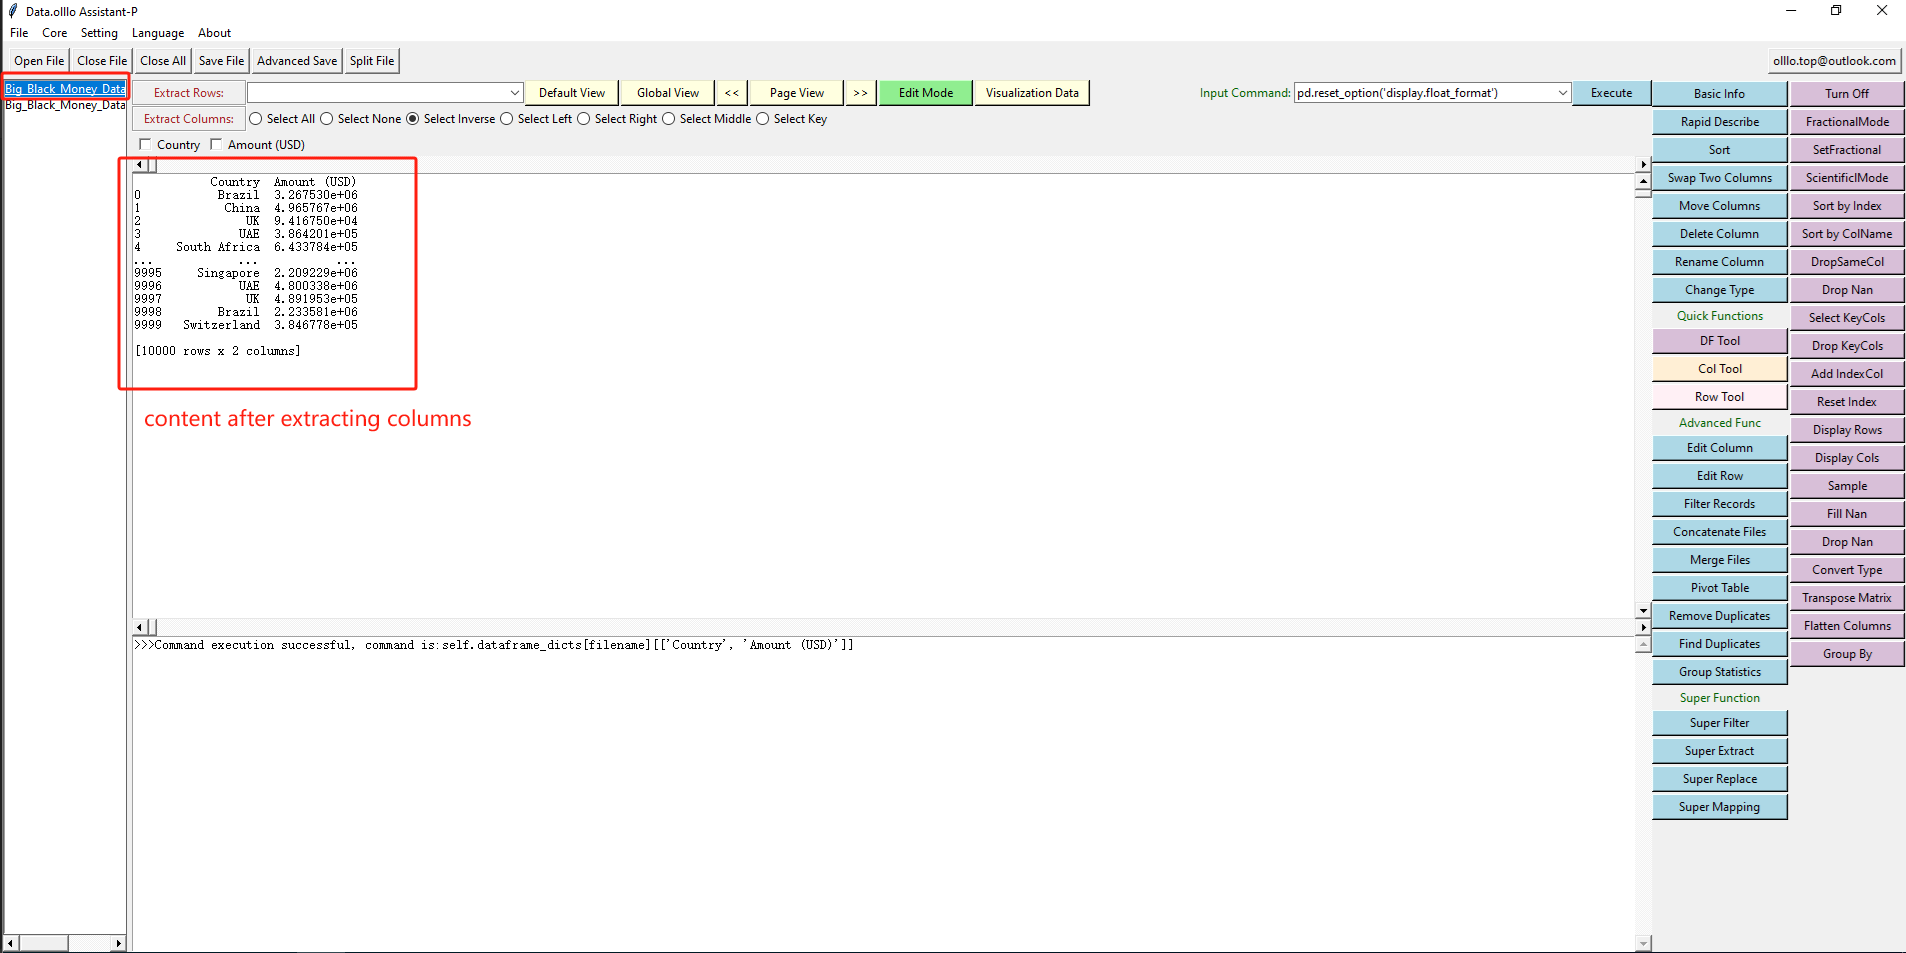Click the Fill Nan button
Viewport: 1906px width, 953px height.
(x=1847, y=514)
